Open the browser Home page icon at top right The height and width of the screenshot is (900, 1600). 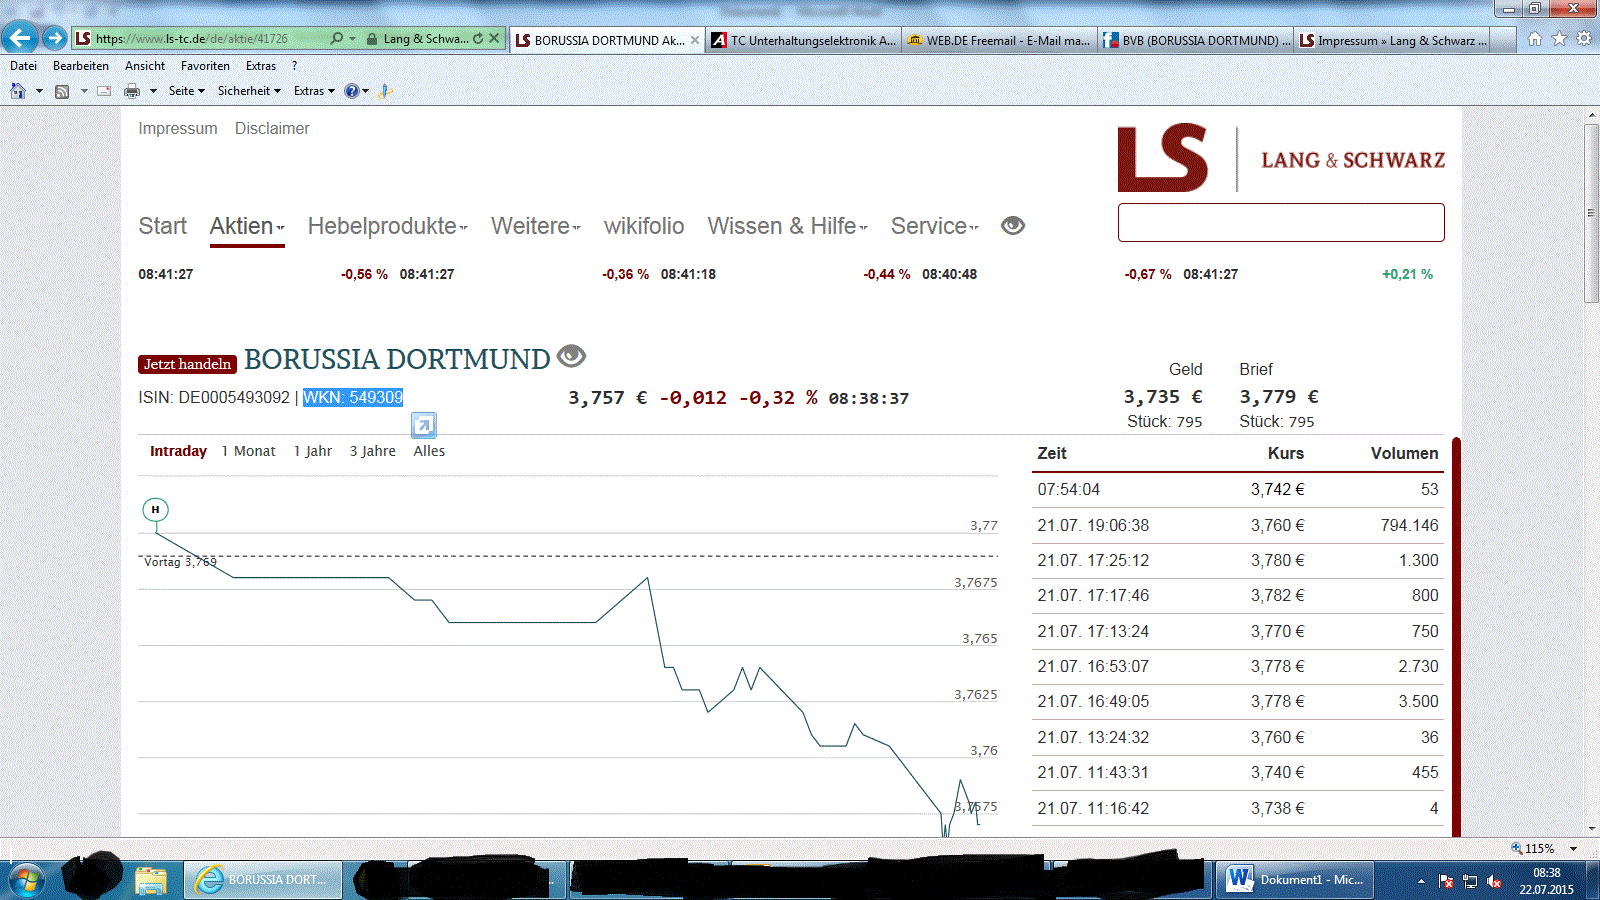click(1535, 39)
